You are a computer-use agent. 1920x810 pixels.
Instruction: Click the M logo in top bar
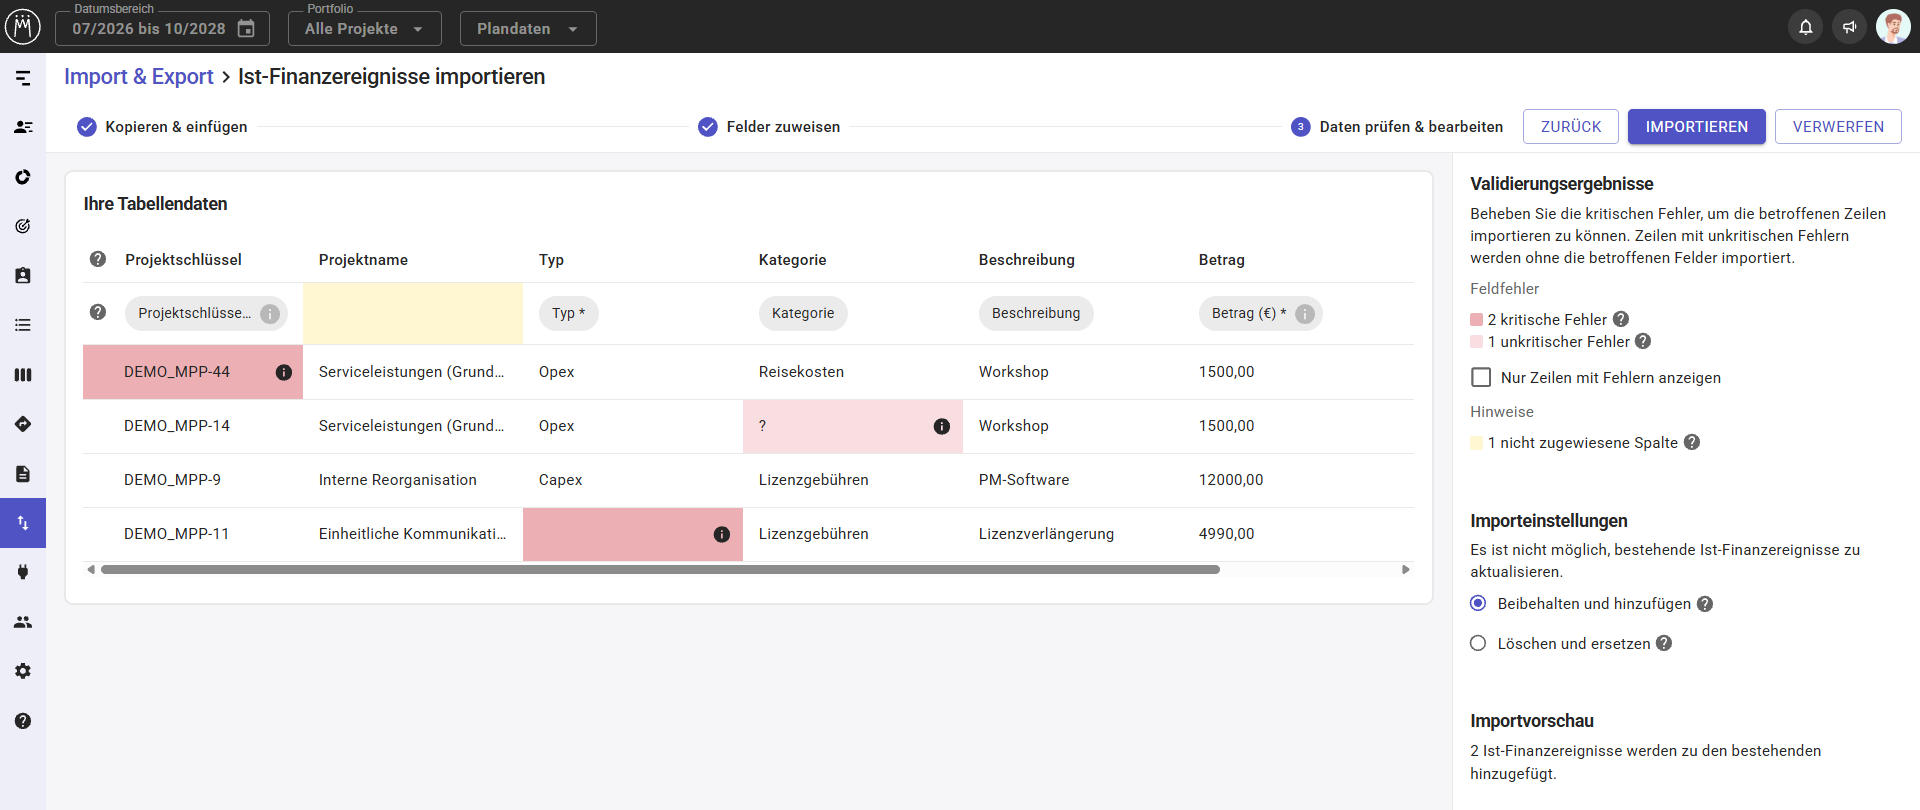click(x=23, y=27)
